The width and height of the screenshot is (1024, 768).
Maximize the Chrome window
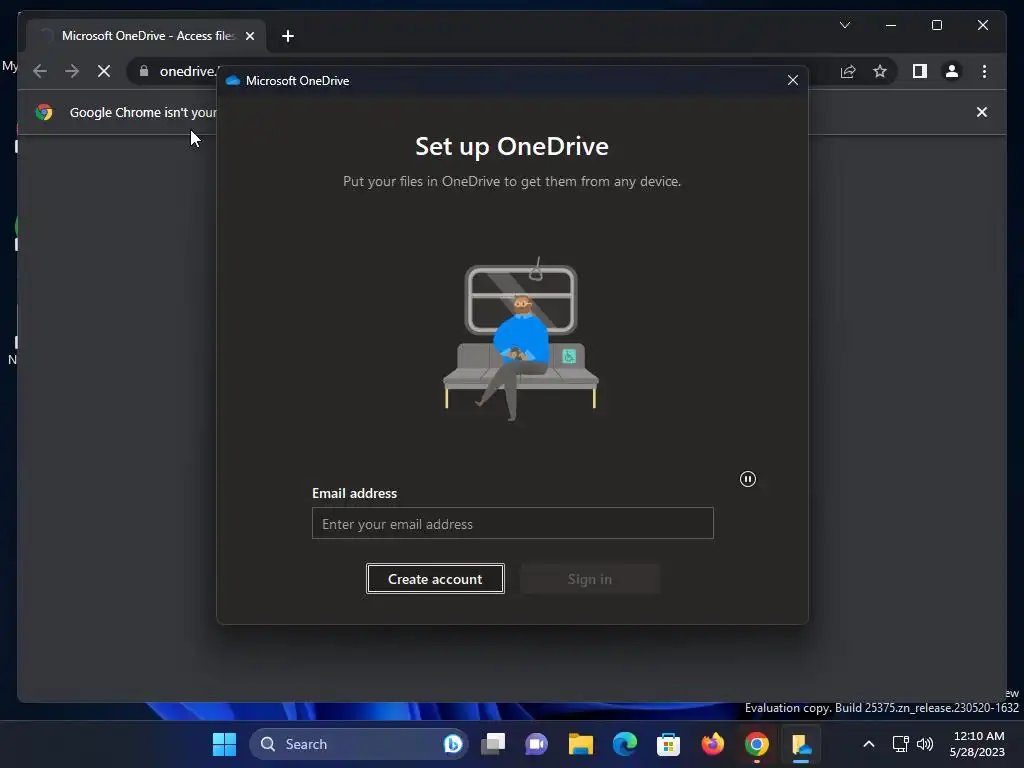point(936,25)
